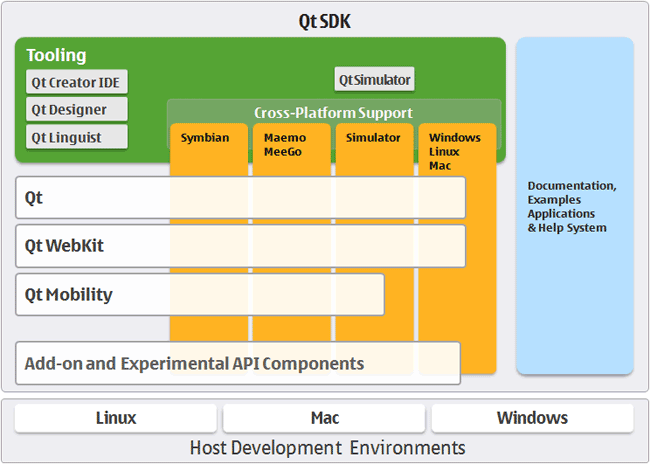
Task: Click the Qt Creator IDE box
Action: [77, 82]
